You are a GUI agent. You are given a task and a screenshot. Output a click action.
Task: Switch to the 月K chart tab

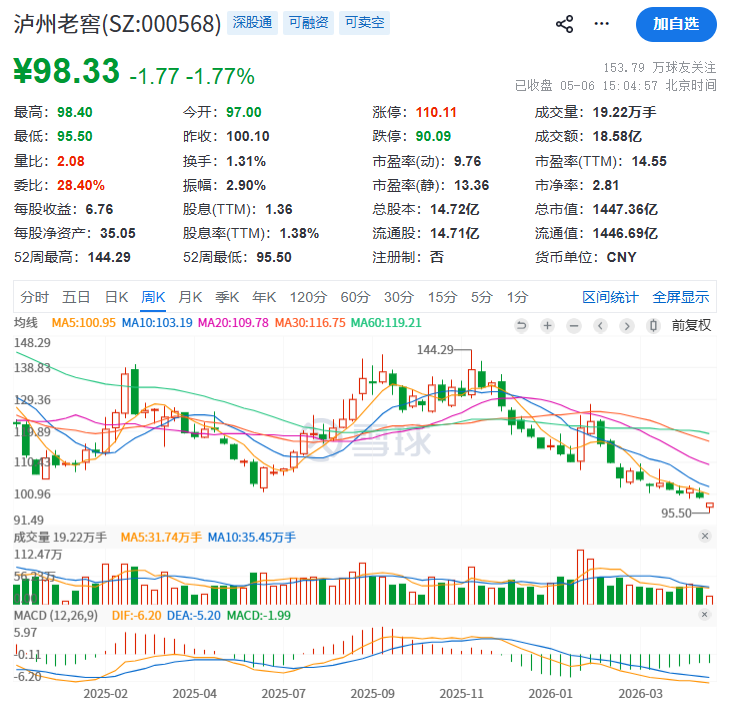[x=190, y=297]
